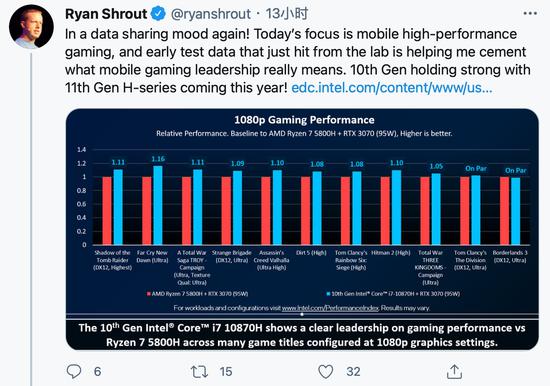
Task: Open the @ryanshrout handle
Action: [x=211, y=14]
